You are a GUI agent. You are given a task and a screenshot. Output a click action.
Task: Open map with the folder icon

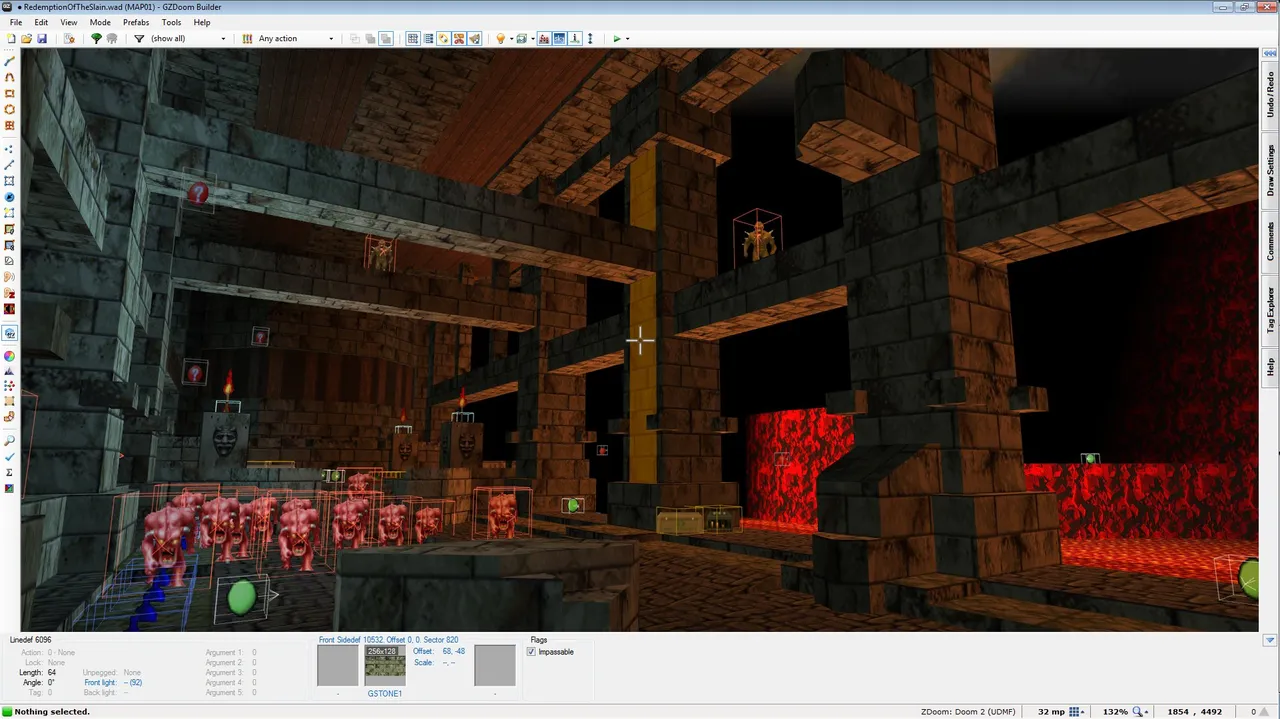coord(26,39)
